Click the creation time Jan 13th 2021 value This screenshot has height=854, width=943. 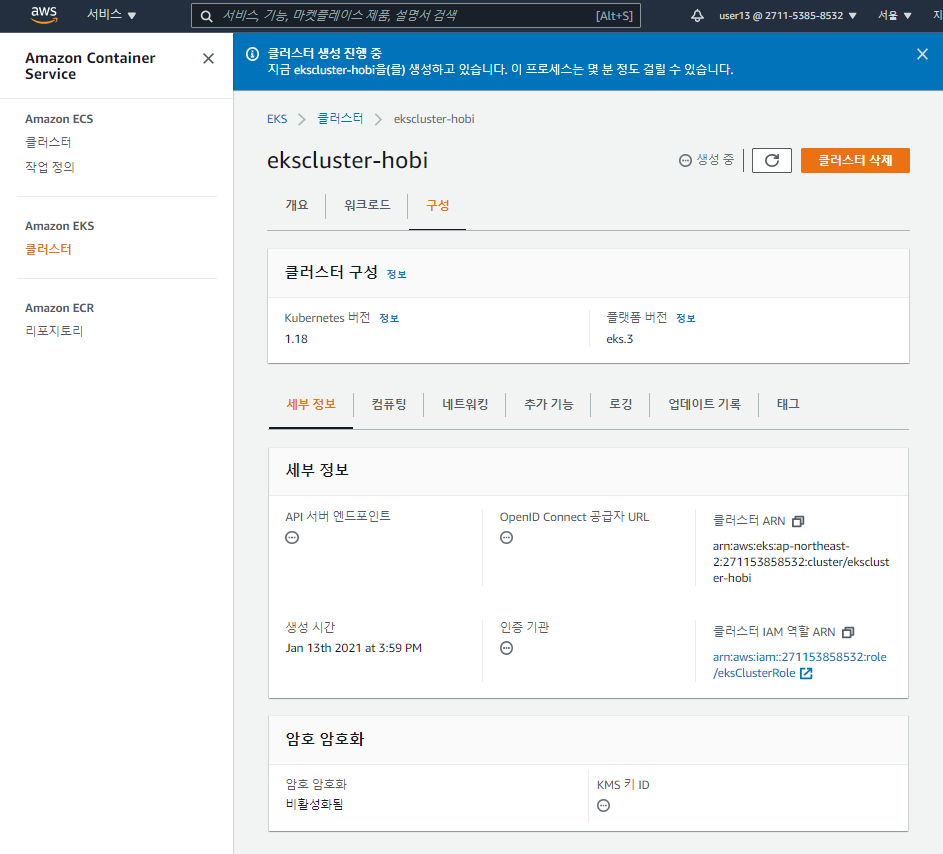coord(354,648)
